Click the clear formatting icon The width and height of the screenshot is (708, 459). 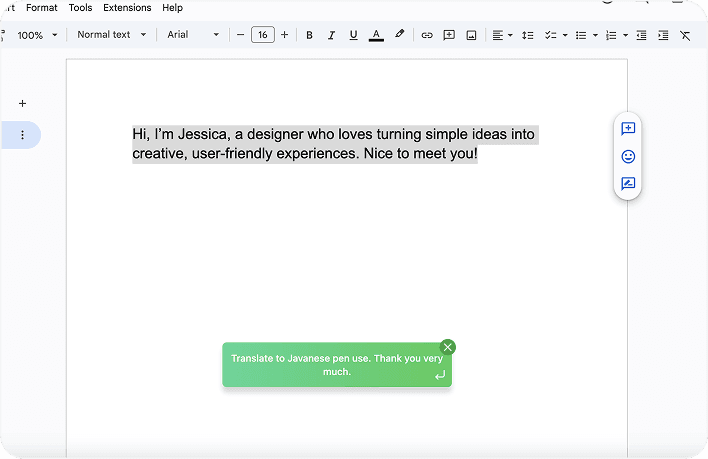(x=685, y=35)
